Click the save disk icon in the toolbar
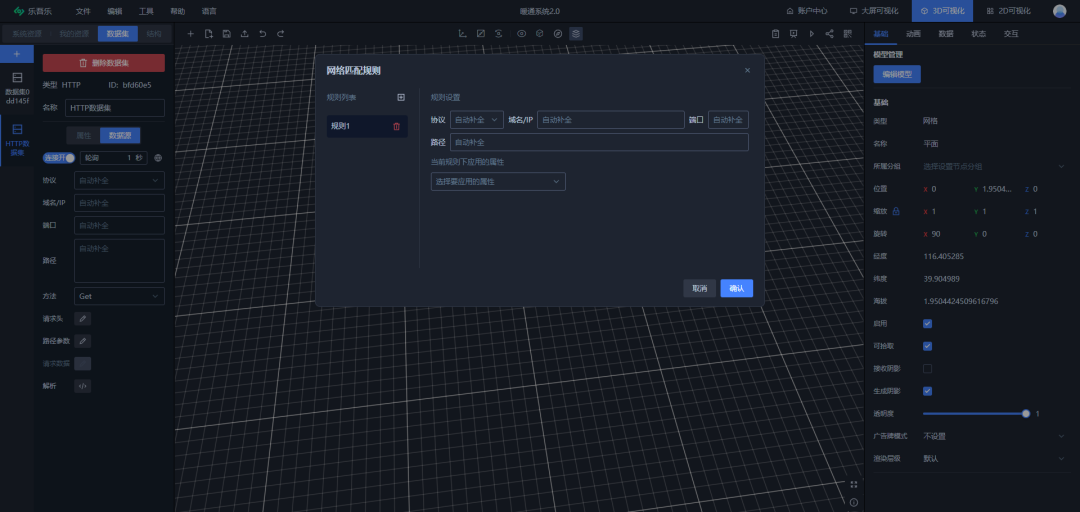Viewport: 1080px width, 512px height. tap(227, 34)
